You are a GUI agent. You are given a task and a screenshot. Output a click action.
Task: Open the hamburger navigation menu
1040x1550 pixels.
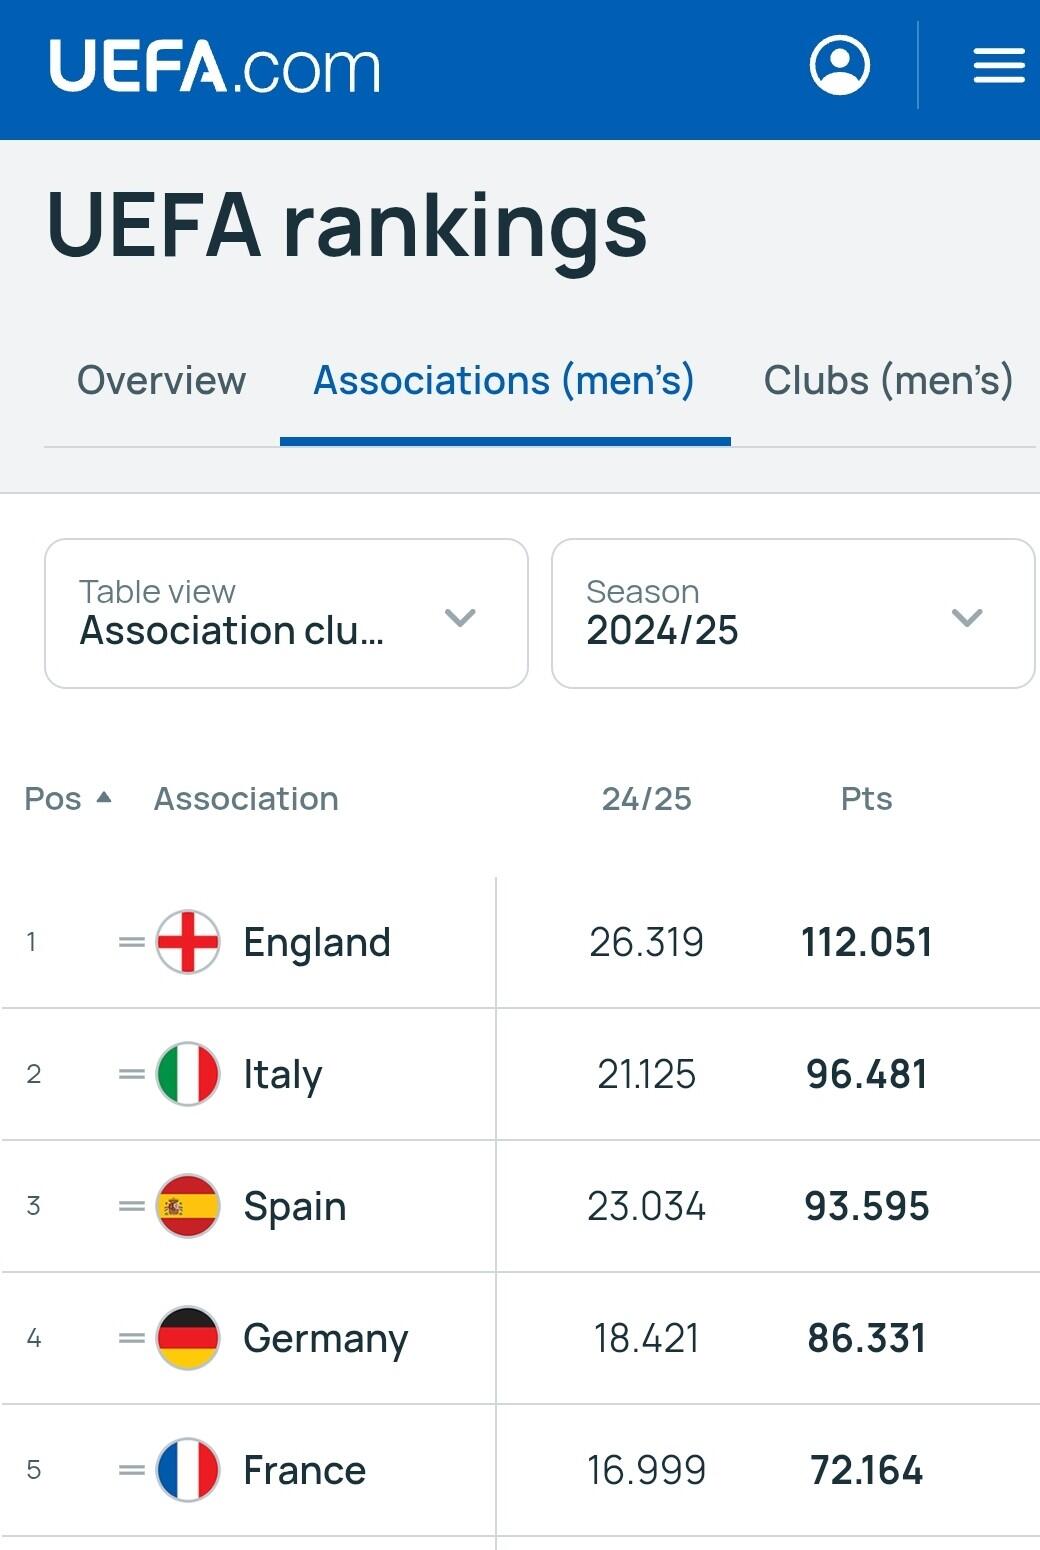pyautogui.click(x=999, y=66)
